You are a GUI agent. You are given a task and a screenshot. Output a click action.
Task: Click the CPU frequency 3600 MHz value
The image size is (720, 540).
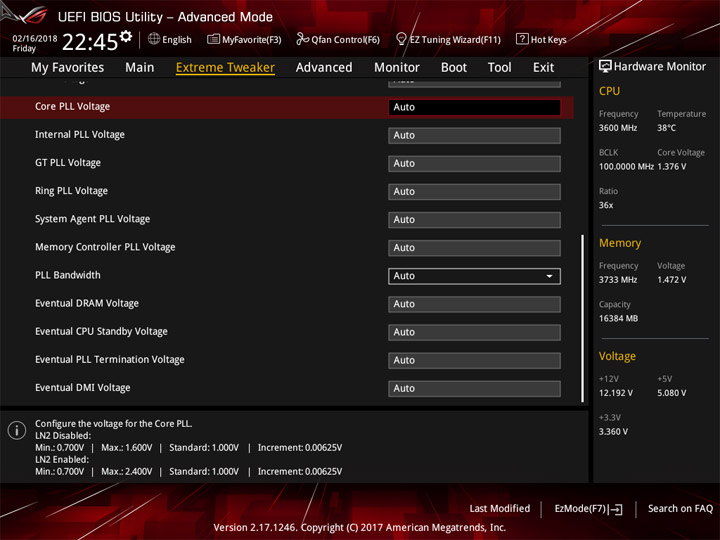pos(618,128)
